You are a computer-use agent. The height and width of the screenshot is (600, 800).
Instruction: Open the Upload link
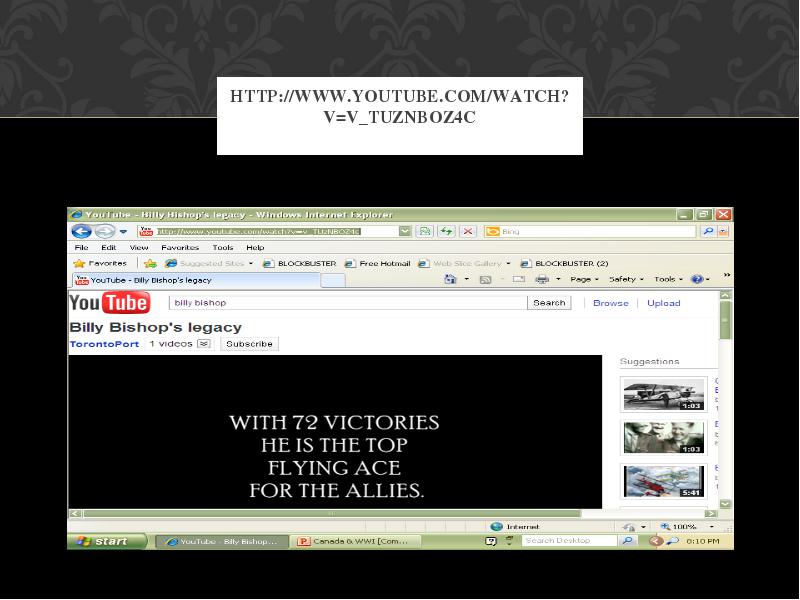click(664, 303)
